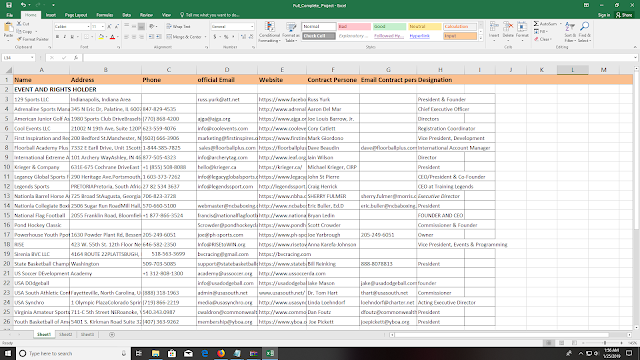The height and width of the screenshot is (360, 640).
Task: Increase font size with the larger A icon
Action: 109,27
